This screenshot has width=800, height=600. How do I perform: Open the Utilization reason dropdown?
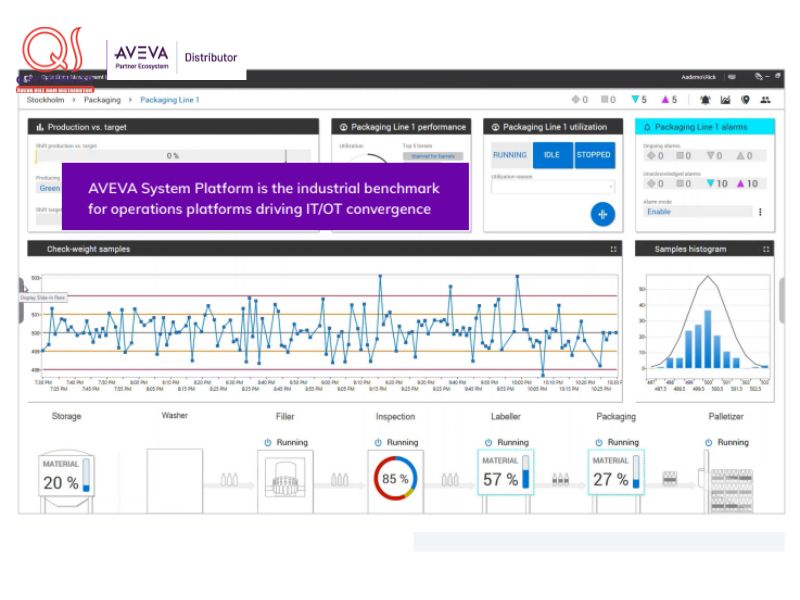click(552, 187)
